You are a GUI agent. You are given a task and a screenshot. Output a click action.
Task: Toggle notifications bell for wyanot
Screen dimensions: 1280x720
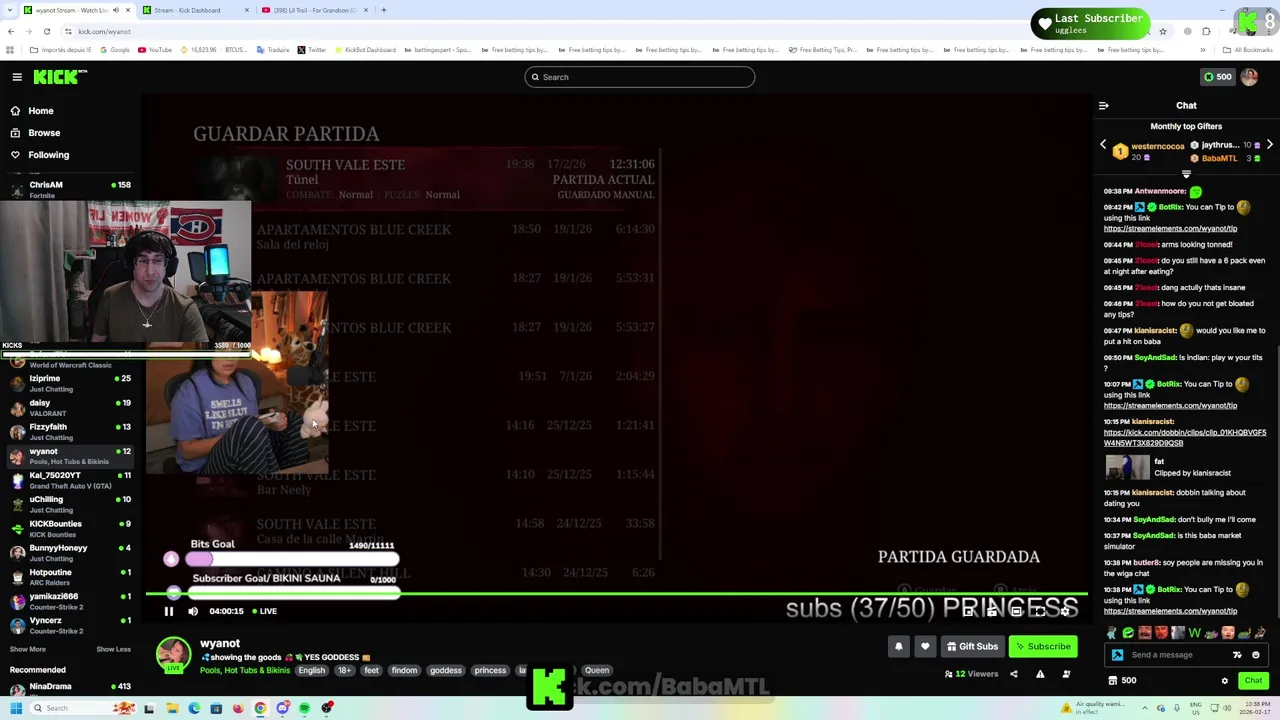click(898, 646)
